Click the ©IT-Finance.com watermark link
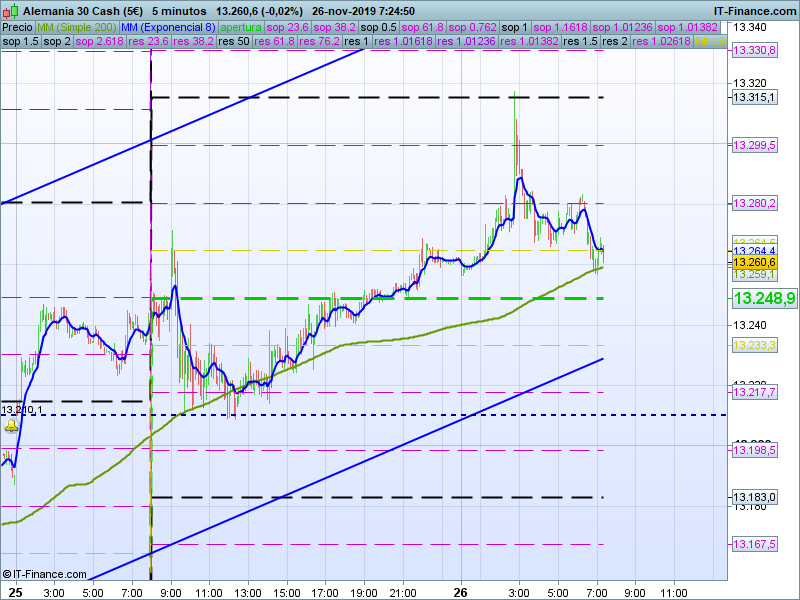The height and width of the screenshot is (600, 800). click(x=42, y=574)
